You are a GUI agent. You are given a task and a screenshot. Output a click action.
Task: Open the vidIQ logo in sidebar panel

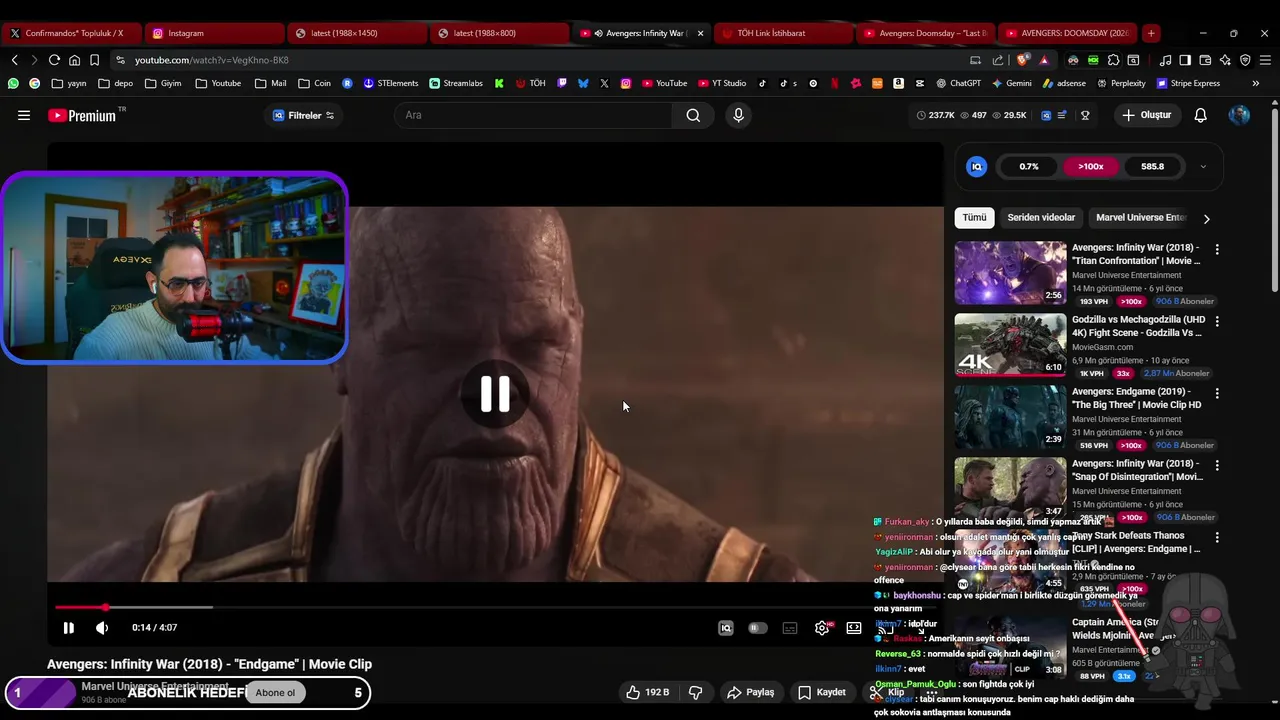click(977, 167)
